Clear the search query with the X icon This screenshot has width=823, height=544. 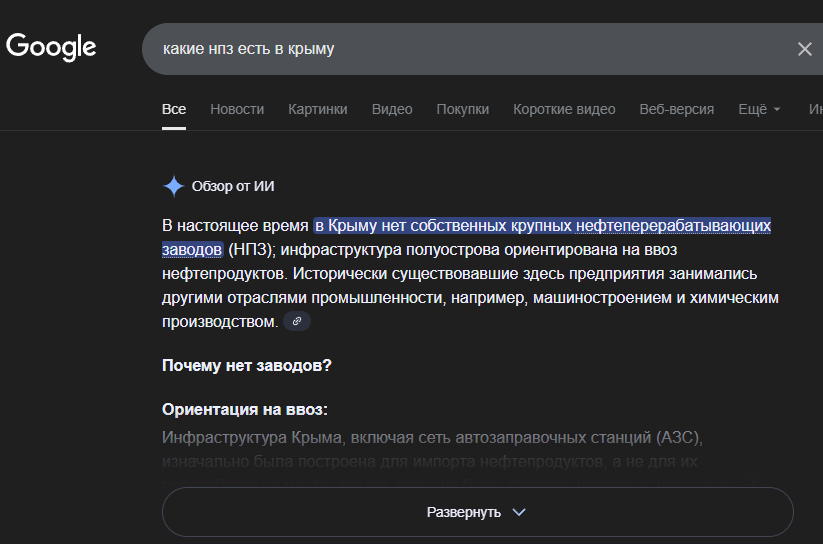click(804, 49)
